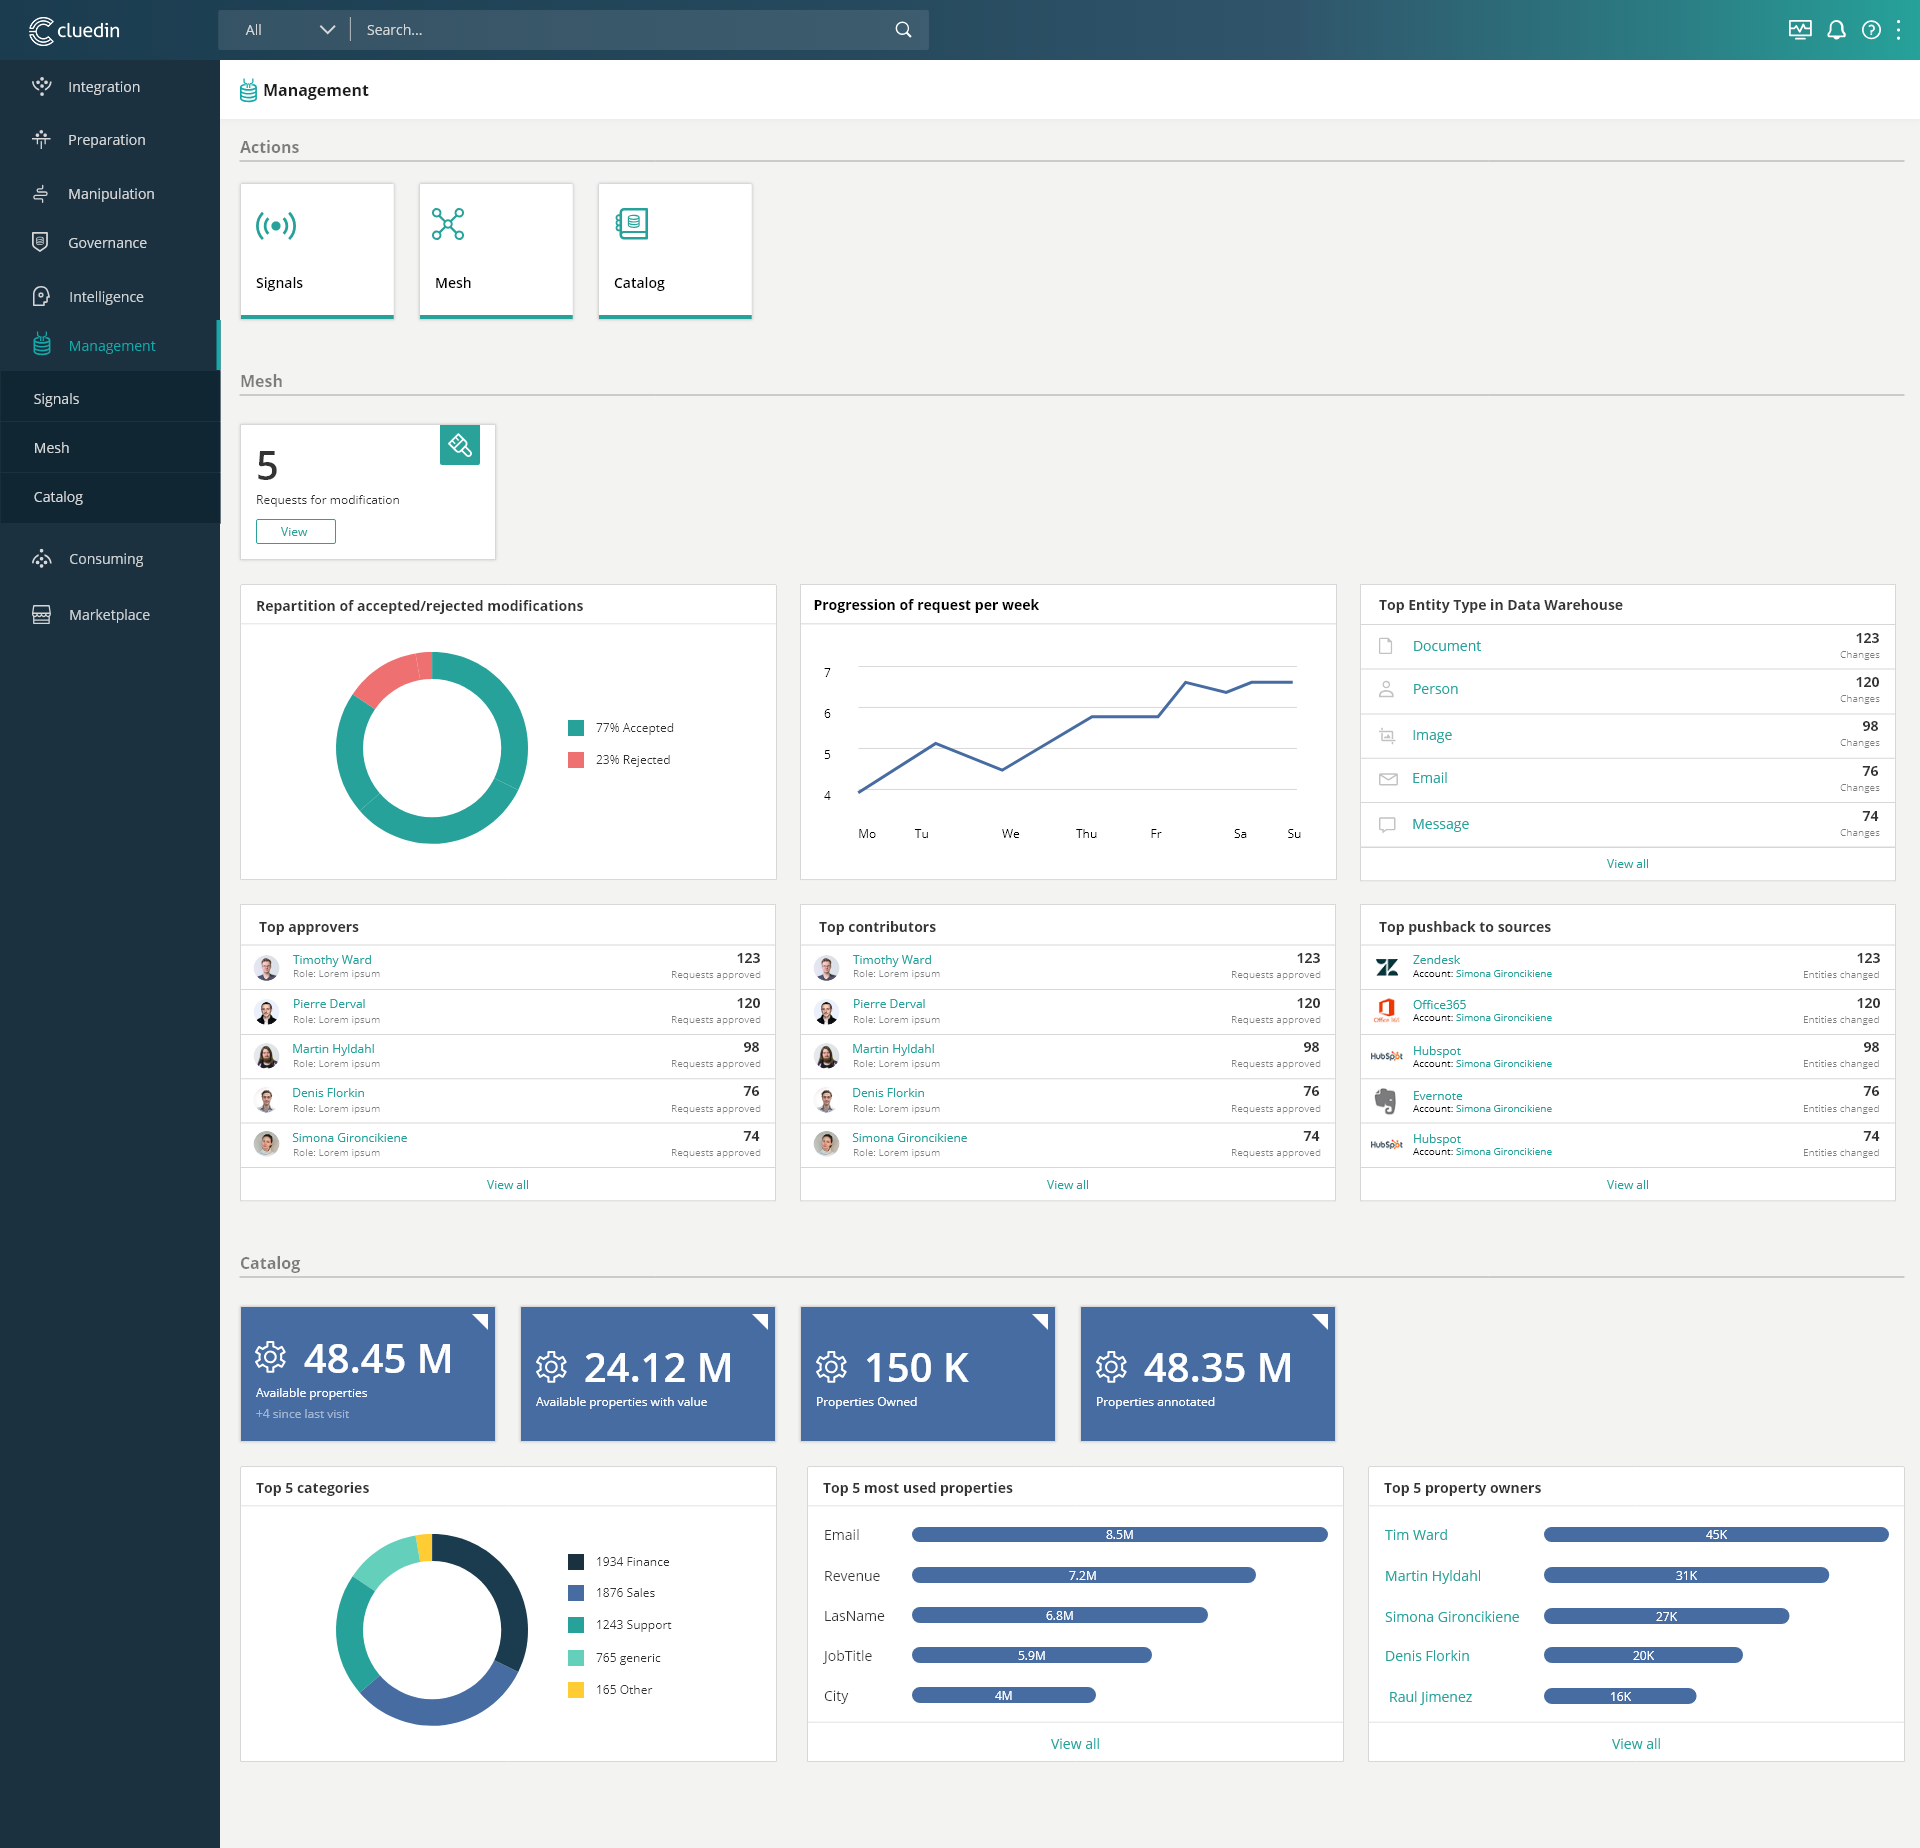Click the Integration sidebar icon
The width and height of the screenshot is (1920, 1848).
click(41, 86)
